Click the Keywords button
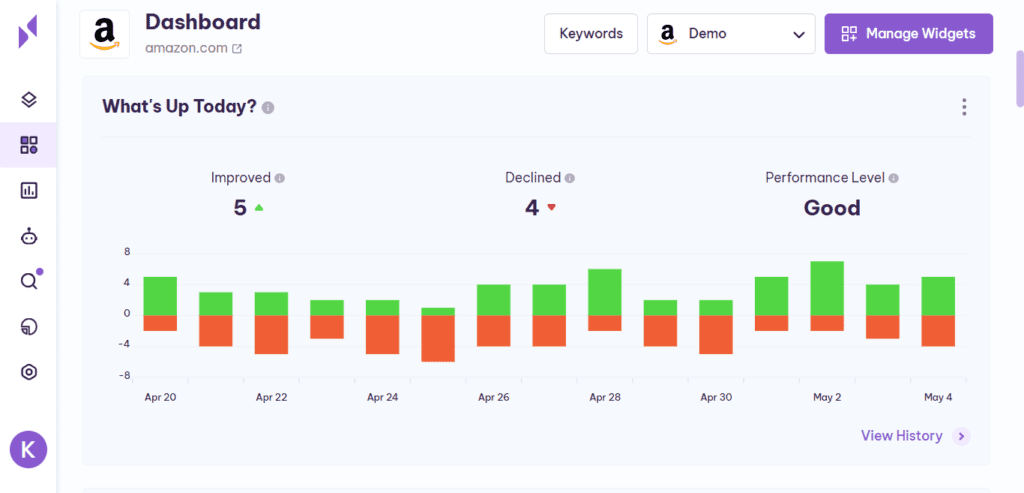1024x493 pixels. point(590,34)
